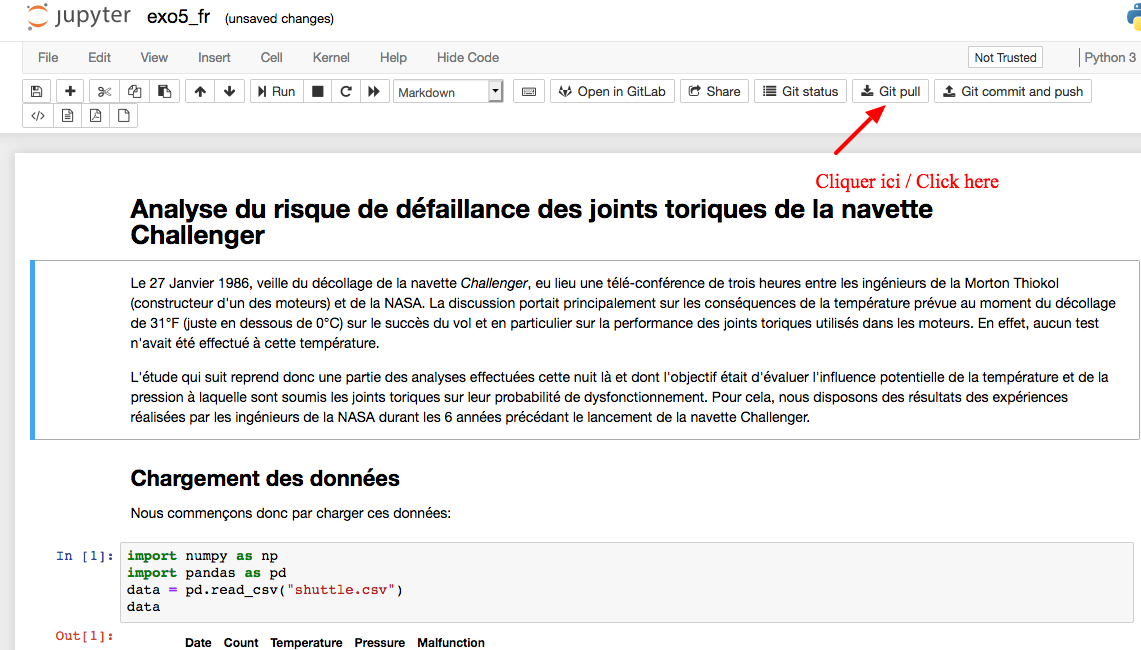1141x650 pixels.
Task: Click the pandas import code cell
Action: (626, 581)
